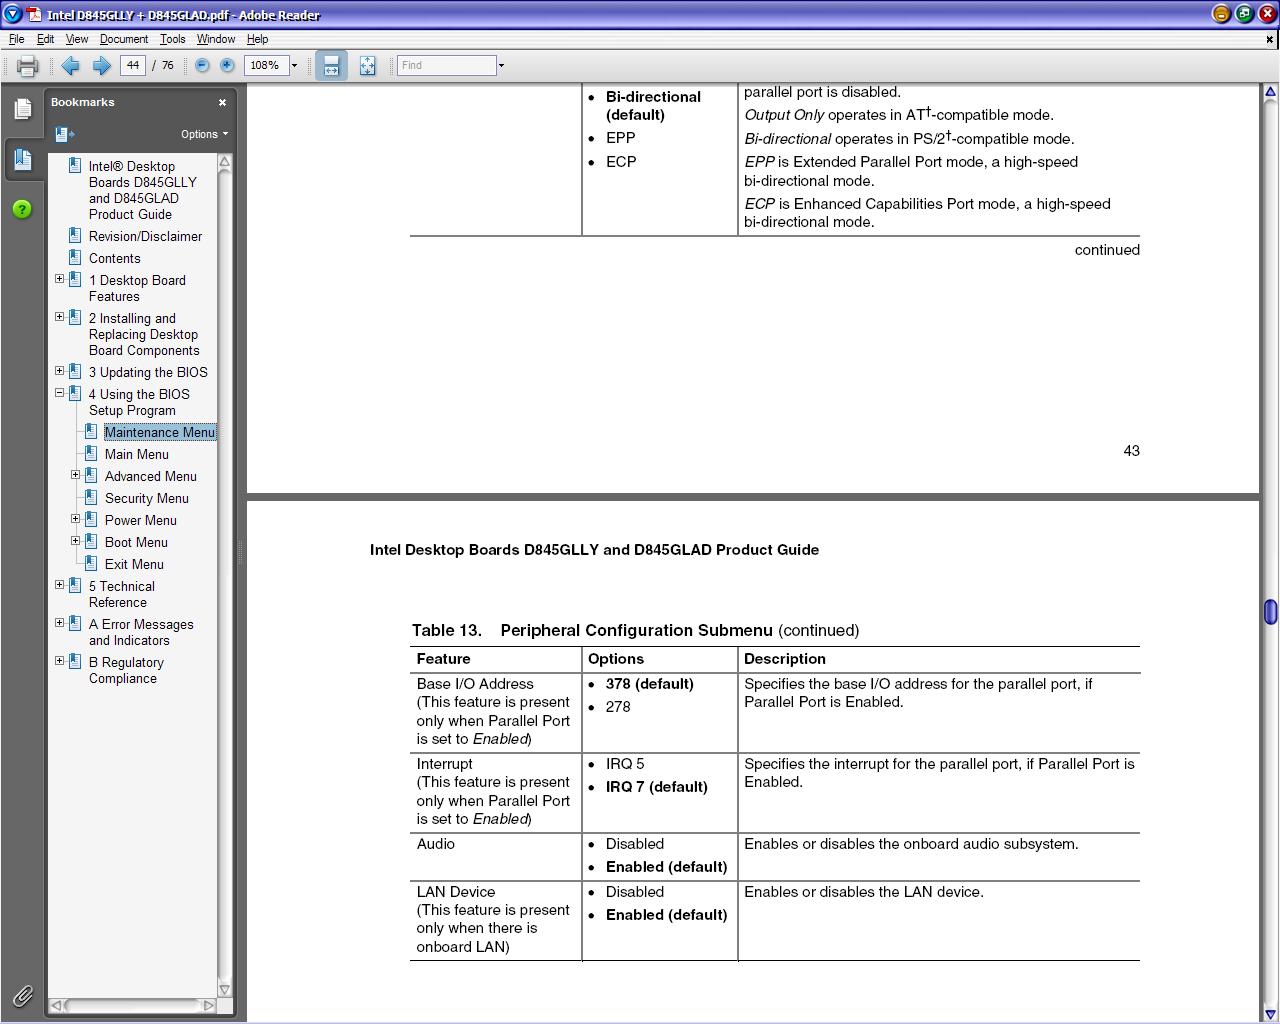The height and width of the screenshot is (1024, 1280).
Task: Click the Revision/Disclaimer bookmark page icon
Action: click(75, 236)
